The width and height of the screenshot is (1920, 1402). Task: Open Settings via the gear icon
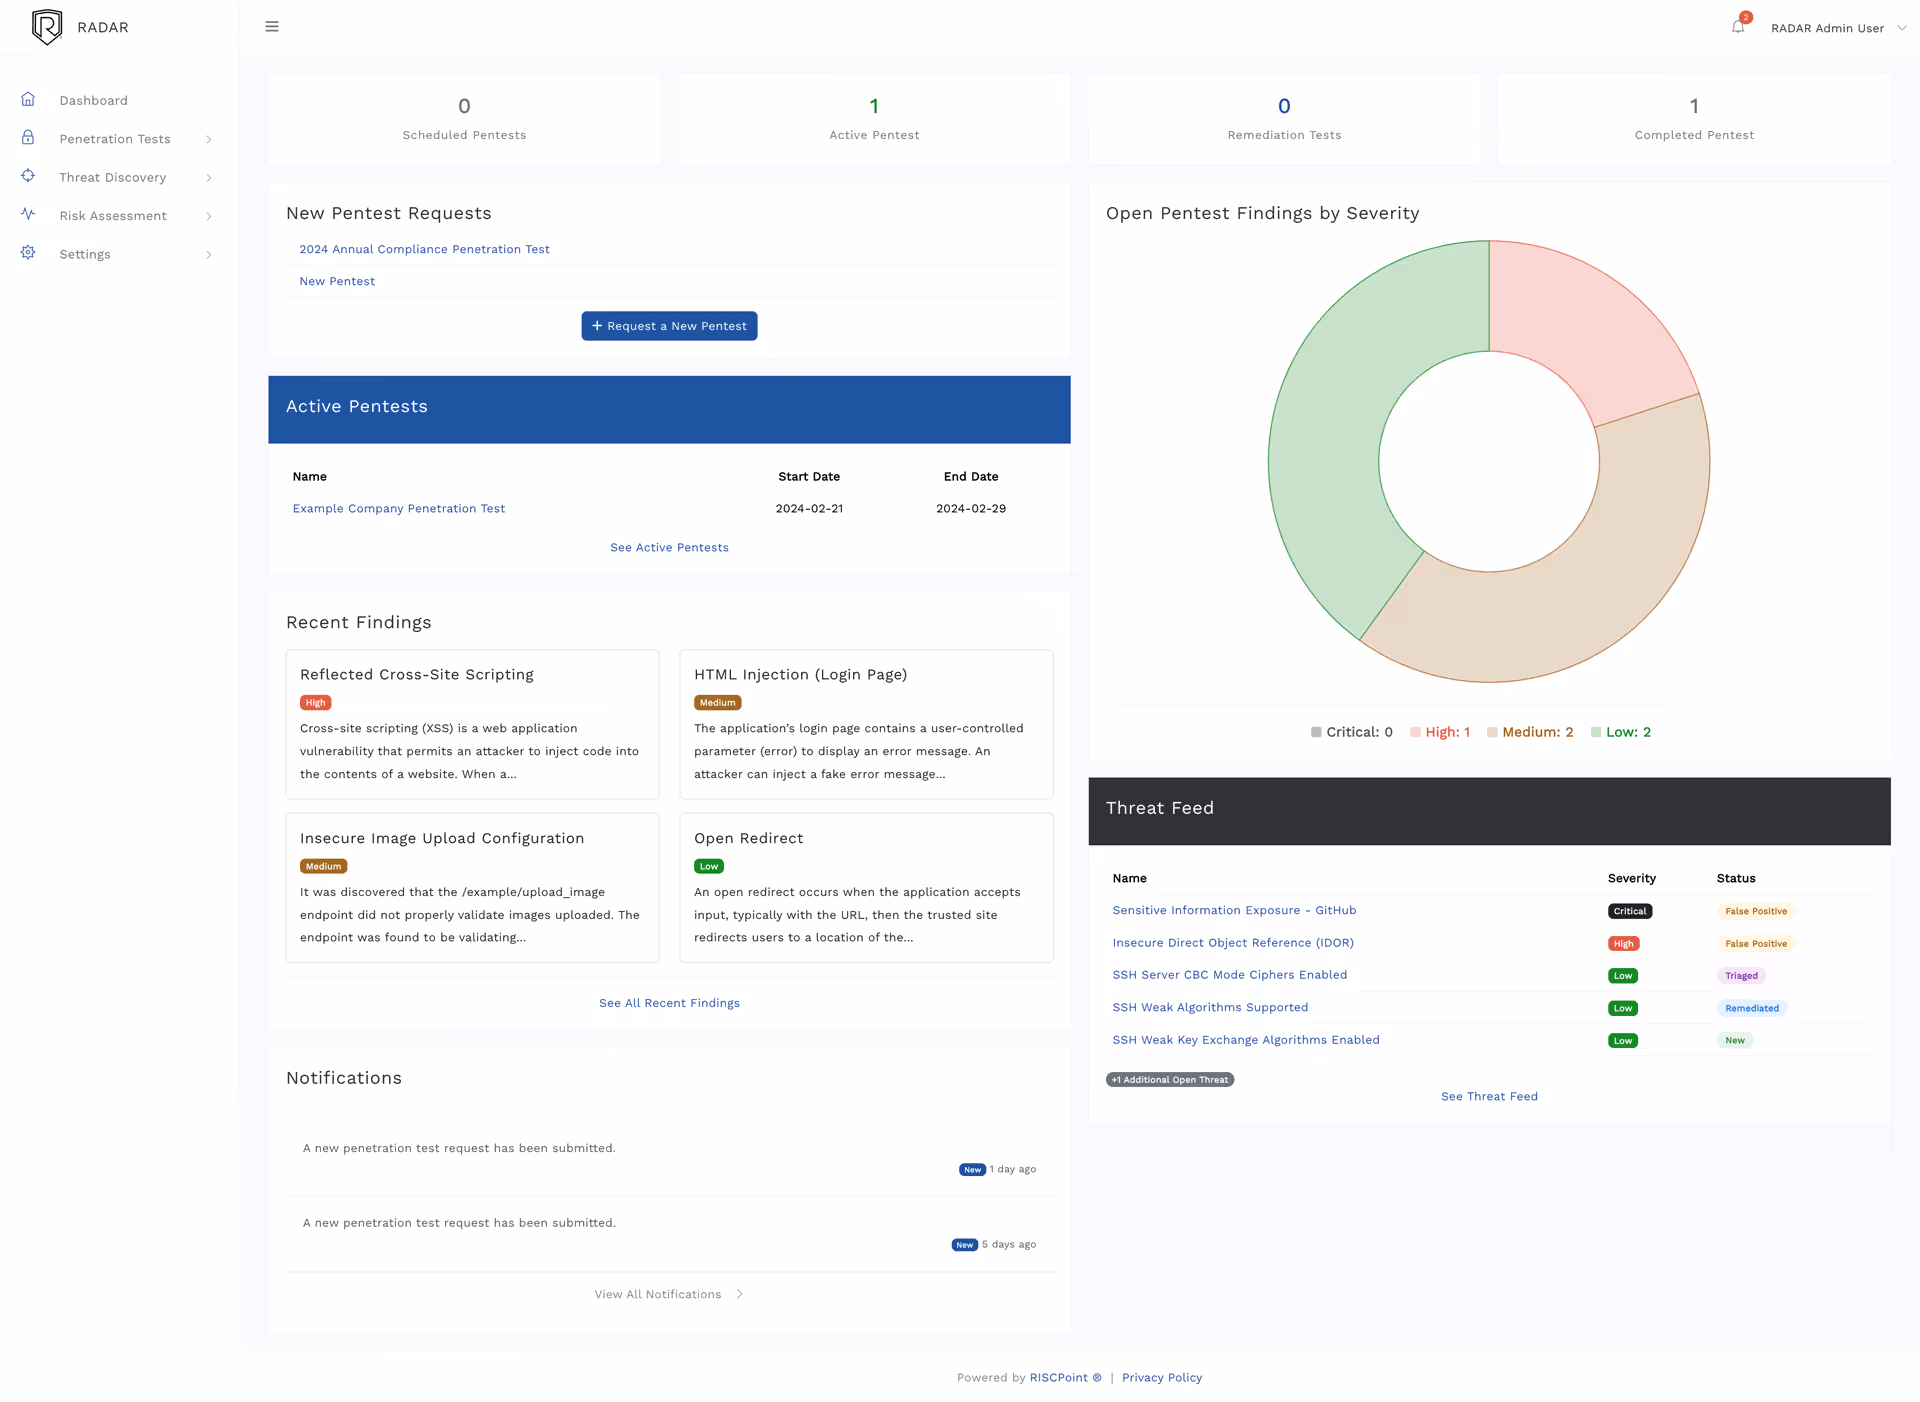click(27, 253)
